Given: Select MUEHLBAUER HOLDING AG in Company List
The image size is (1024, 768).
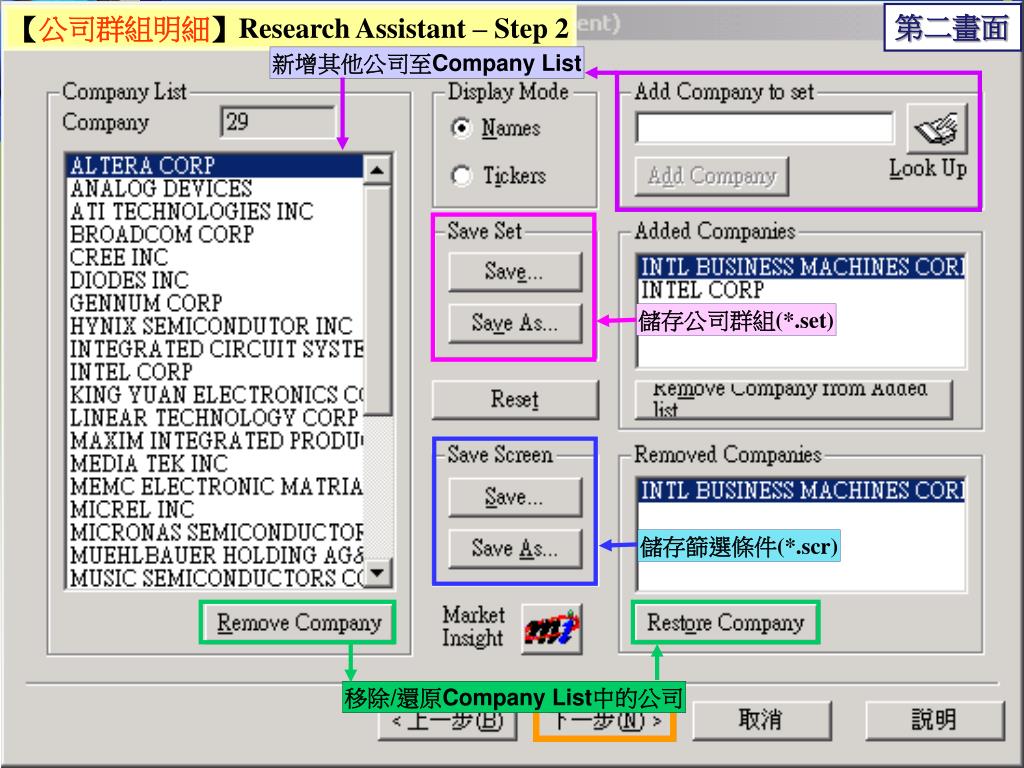Looking at the screenshot, I should click(x=216, y=555).
